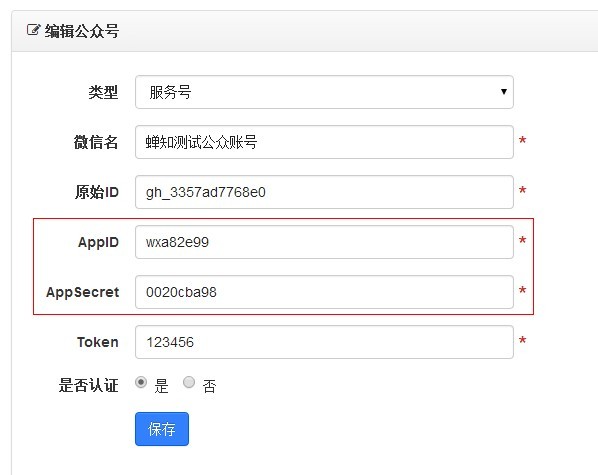Screen dimensions: 598x475
Task: Click the 否 label text next to radio
Action: click(x=209, y=386)
